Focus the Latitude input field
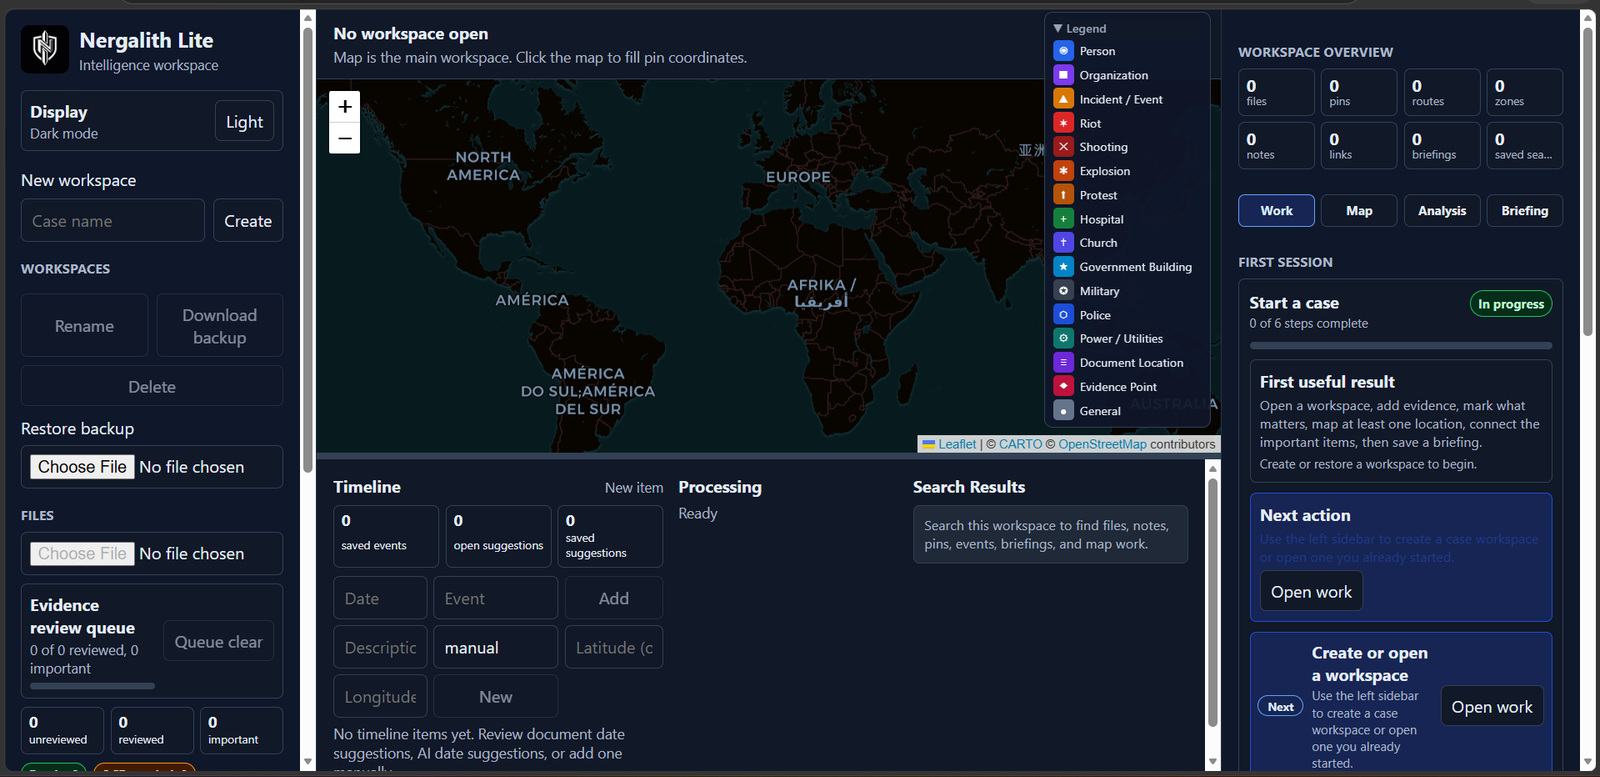Viewport: 1600px width, 777px height. coord(614,648)
